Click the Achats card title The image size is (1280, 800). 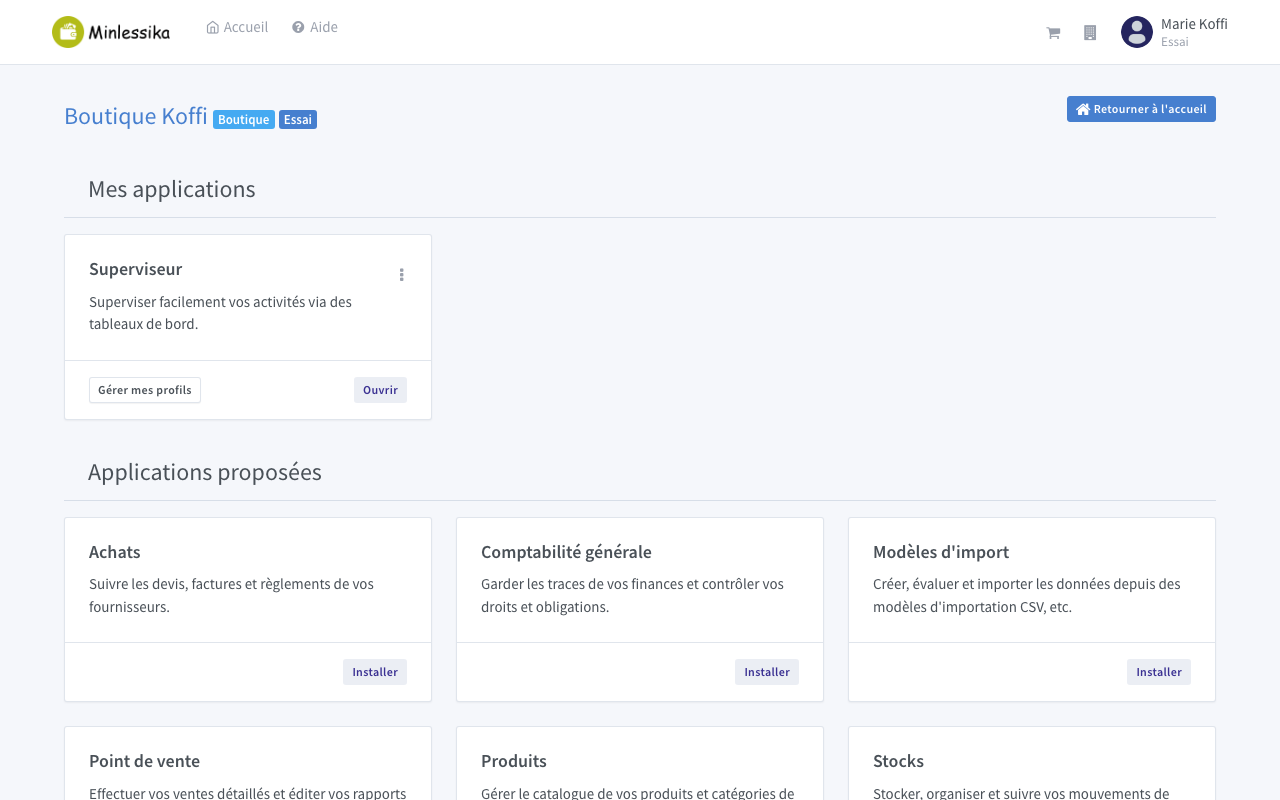coord(115,552)
